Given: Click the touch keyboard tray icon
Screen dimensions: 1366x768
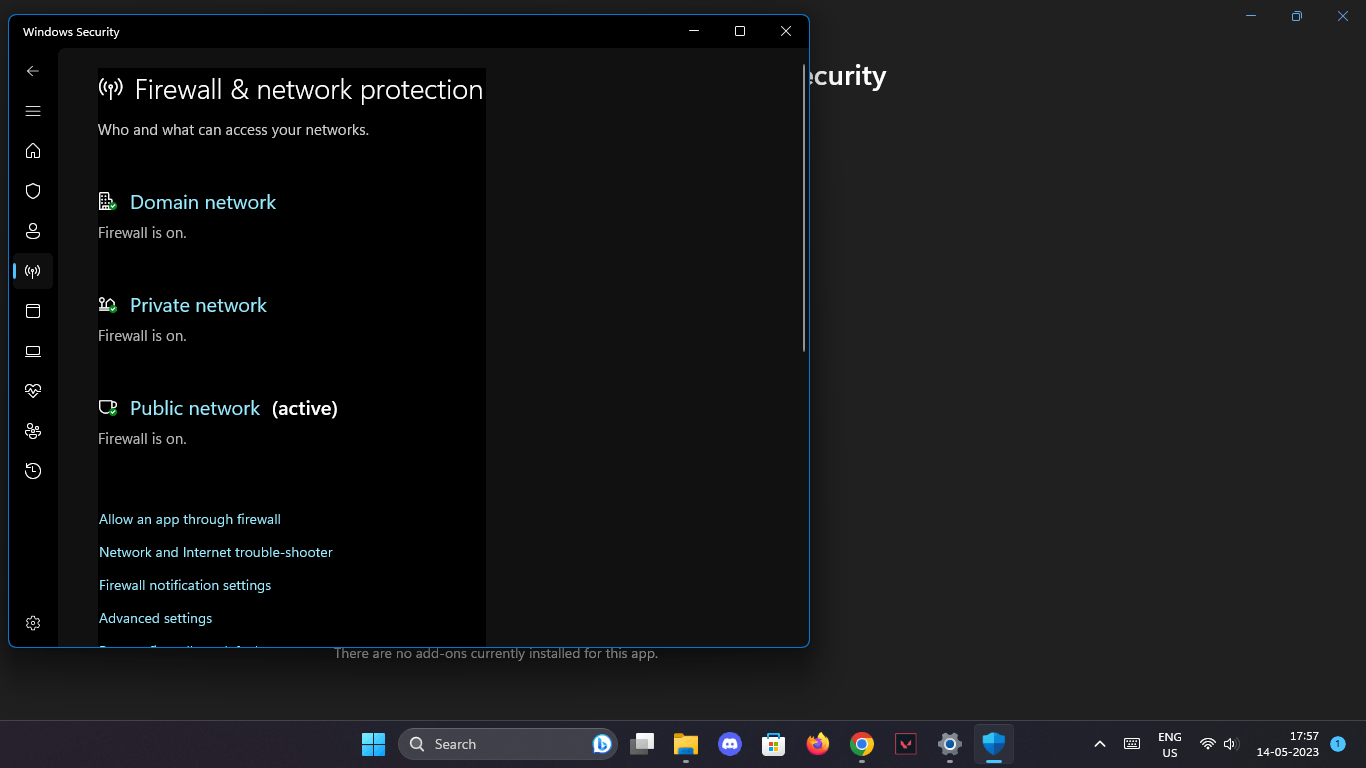Looking at the screenshot, I should [x=1132, y=744].
